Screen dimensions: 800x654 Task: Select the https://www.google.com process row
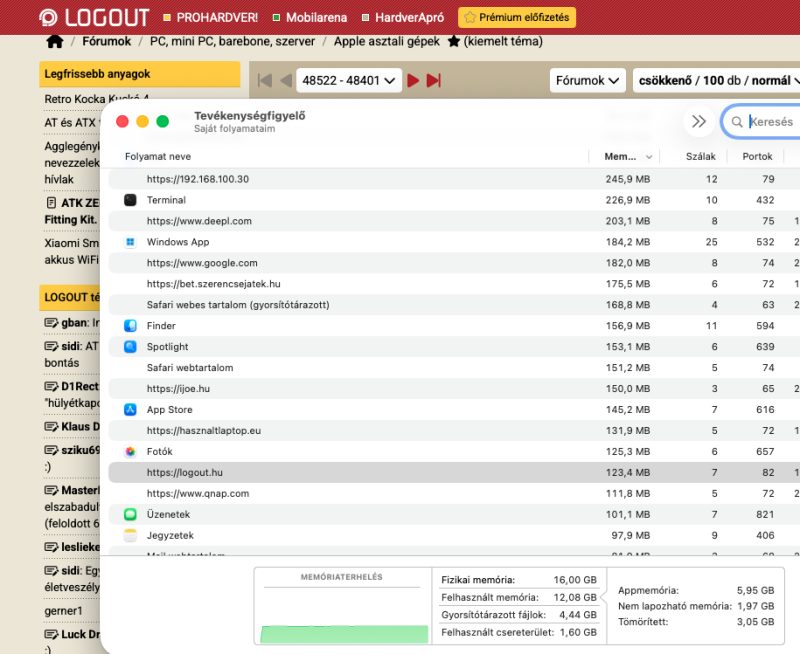(454, 263)
